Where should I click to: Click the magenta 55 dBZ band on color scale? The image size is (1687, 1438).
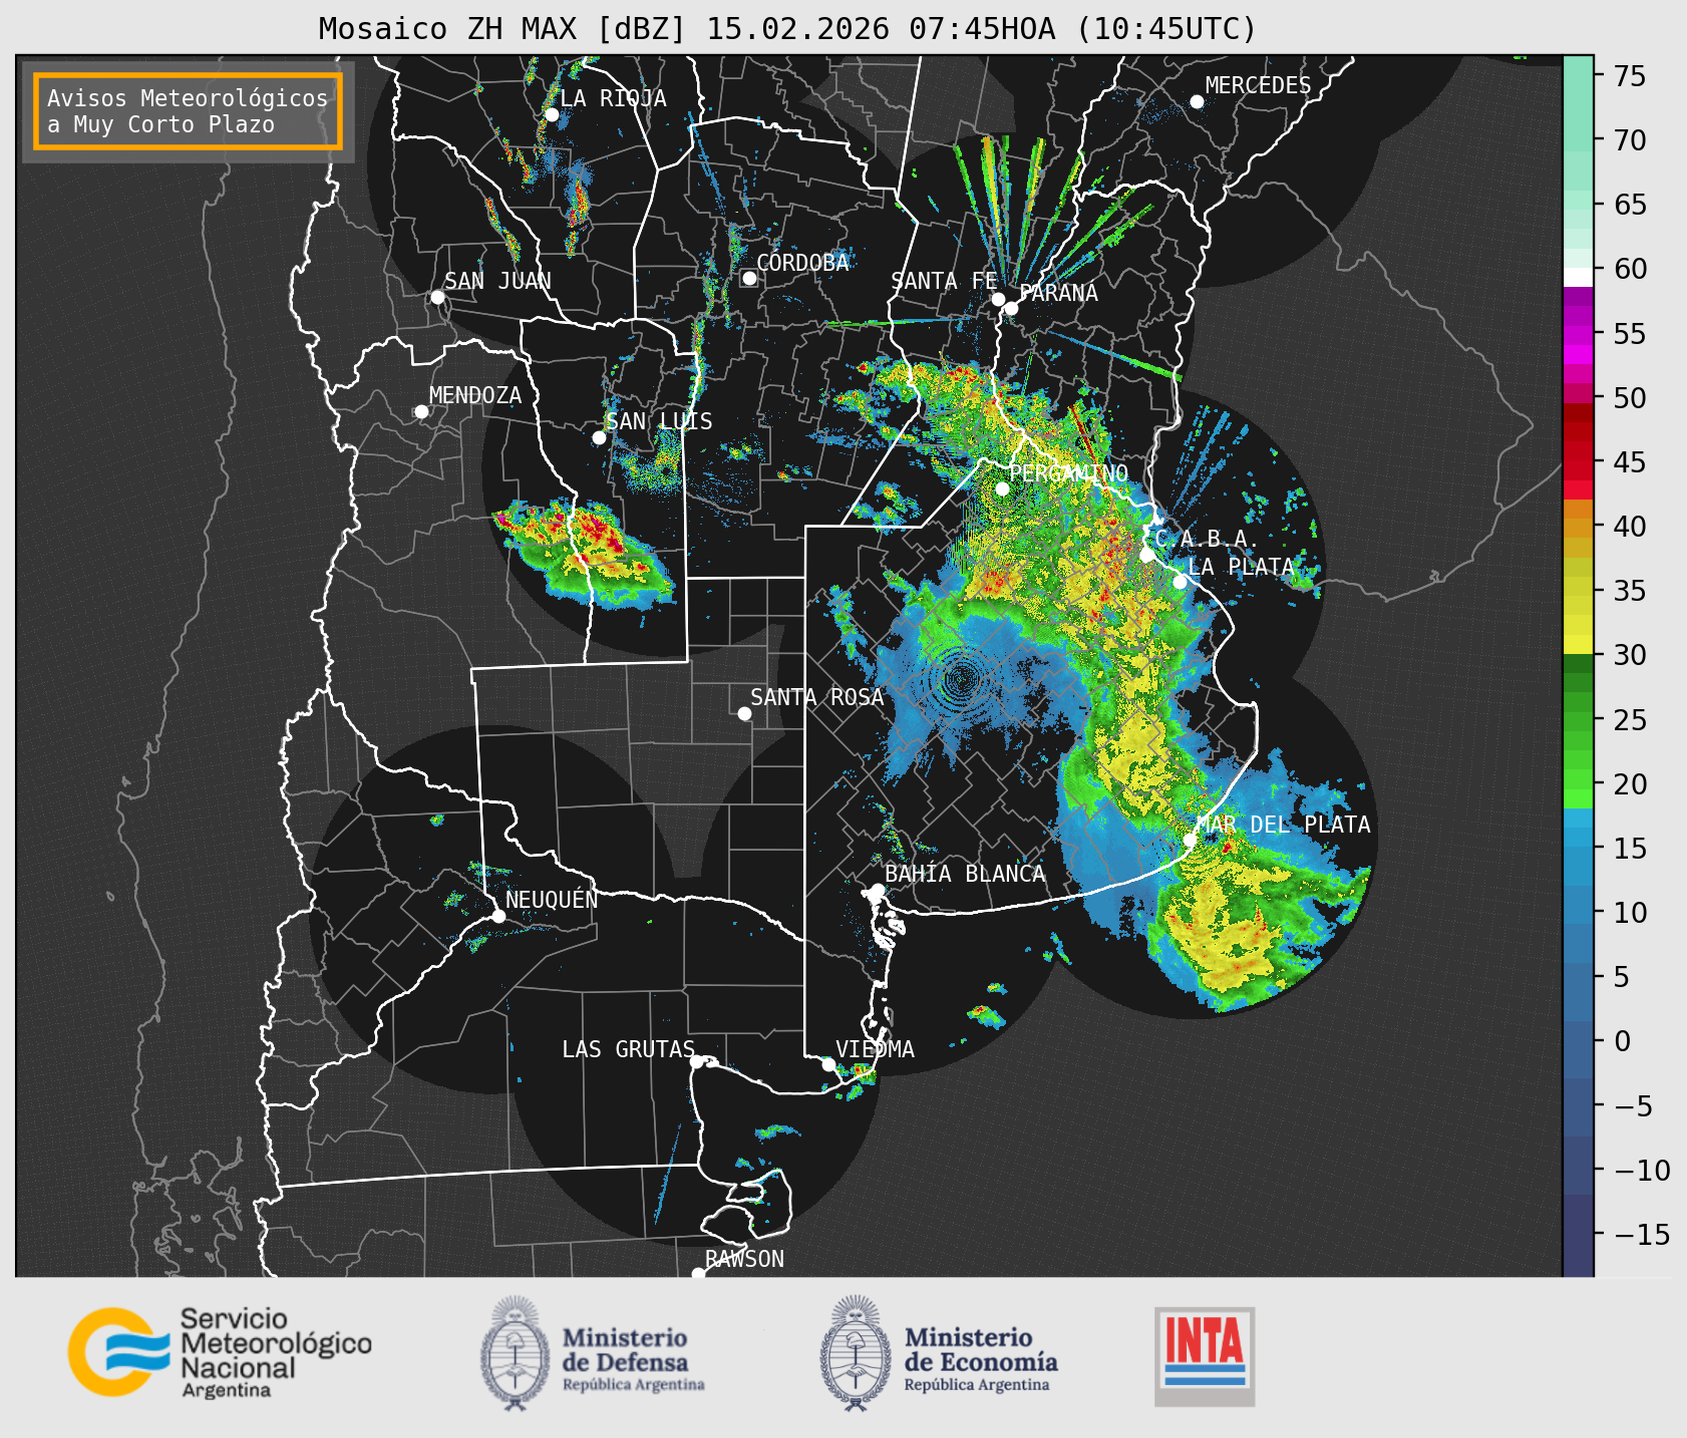(x=1578, y=333)
